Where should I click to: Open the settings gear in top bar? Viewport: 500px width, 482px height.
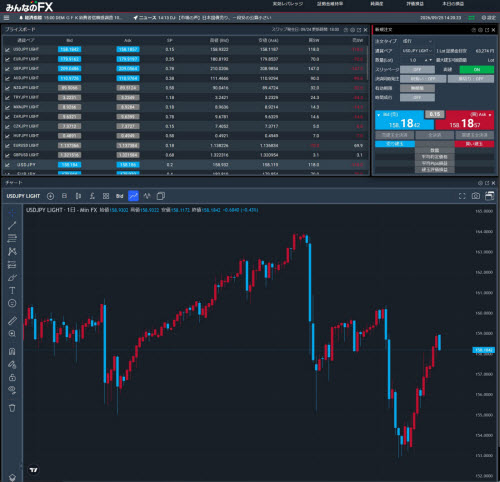pos(488,18)
